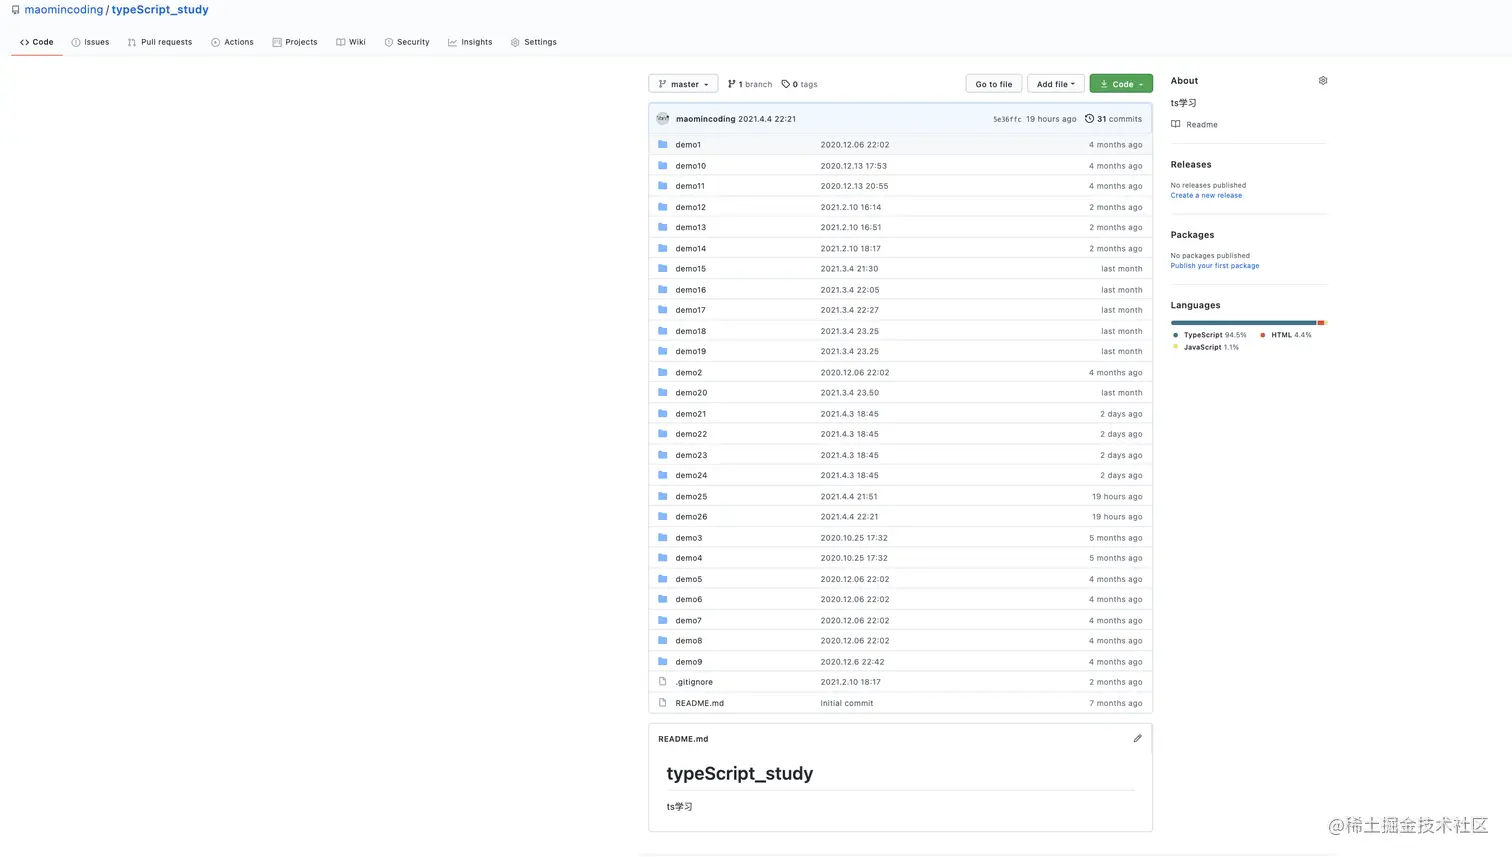The height and width of the screenshot is (859, 1512).
Task: Open About settings gear icon
Action: pyautogui.click(x=1323, y=80)
